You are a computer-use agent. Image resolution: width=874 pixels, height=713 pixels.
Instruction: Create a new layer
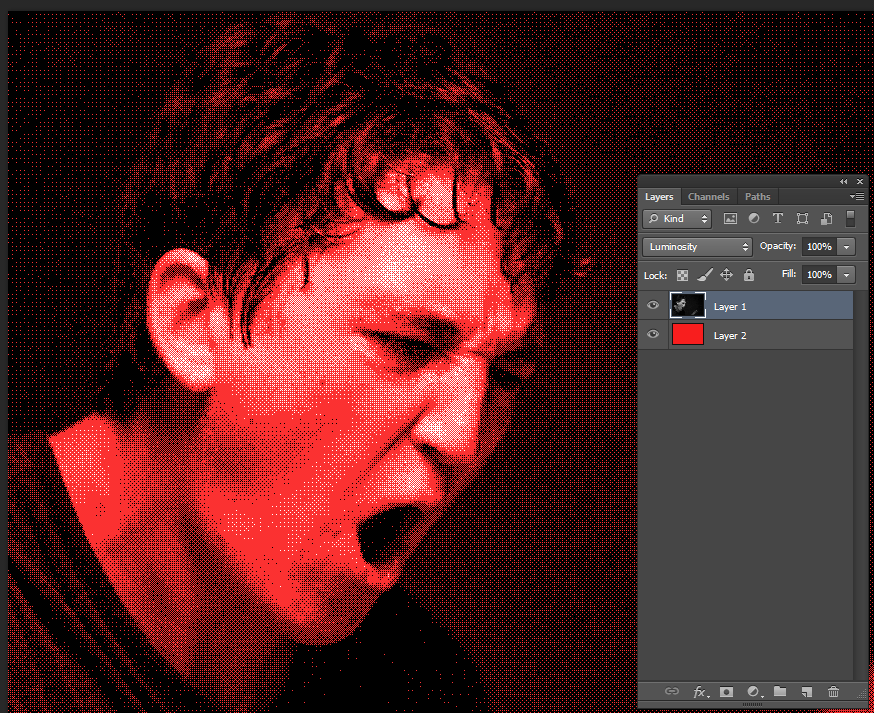tap(807, 692)
